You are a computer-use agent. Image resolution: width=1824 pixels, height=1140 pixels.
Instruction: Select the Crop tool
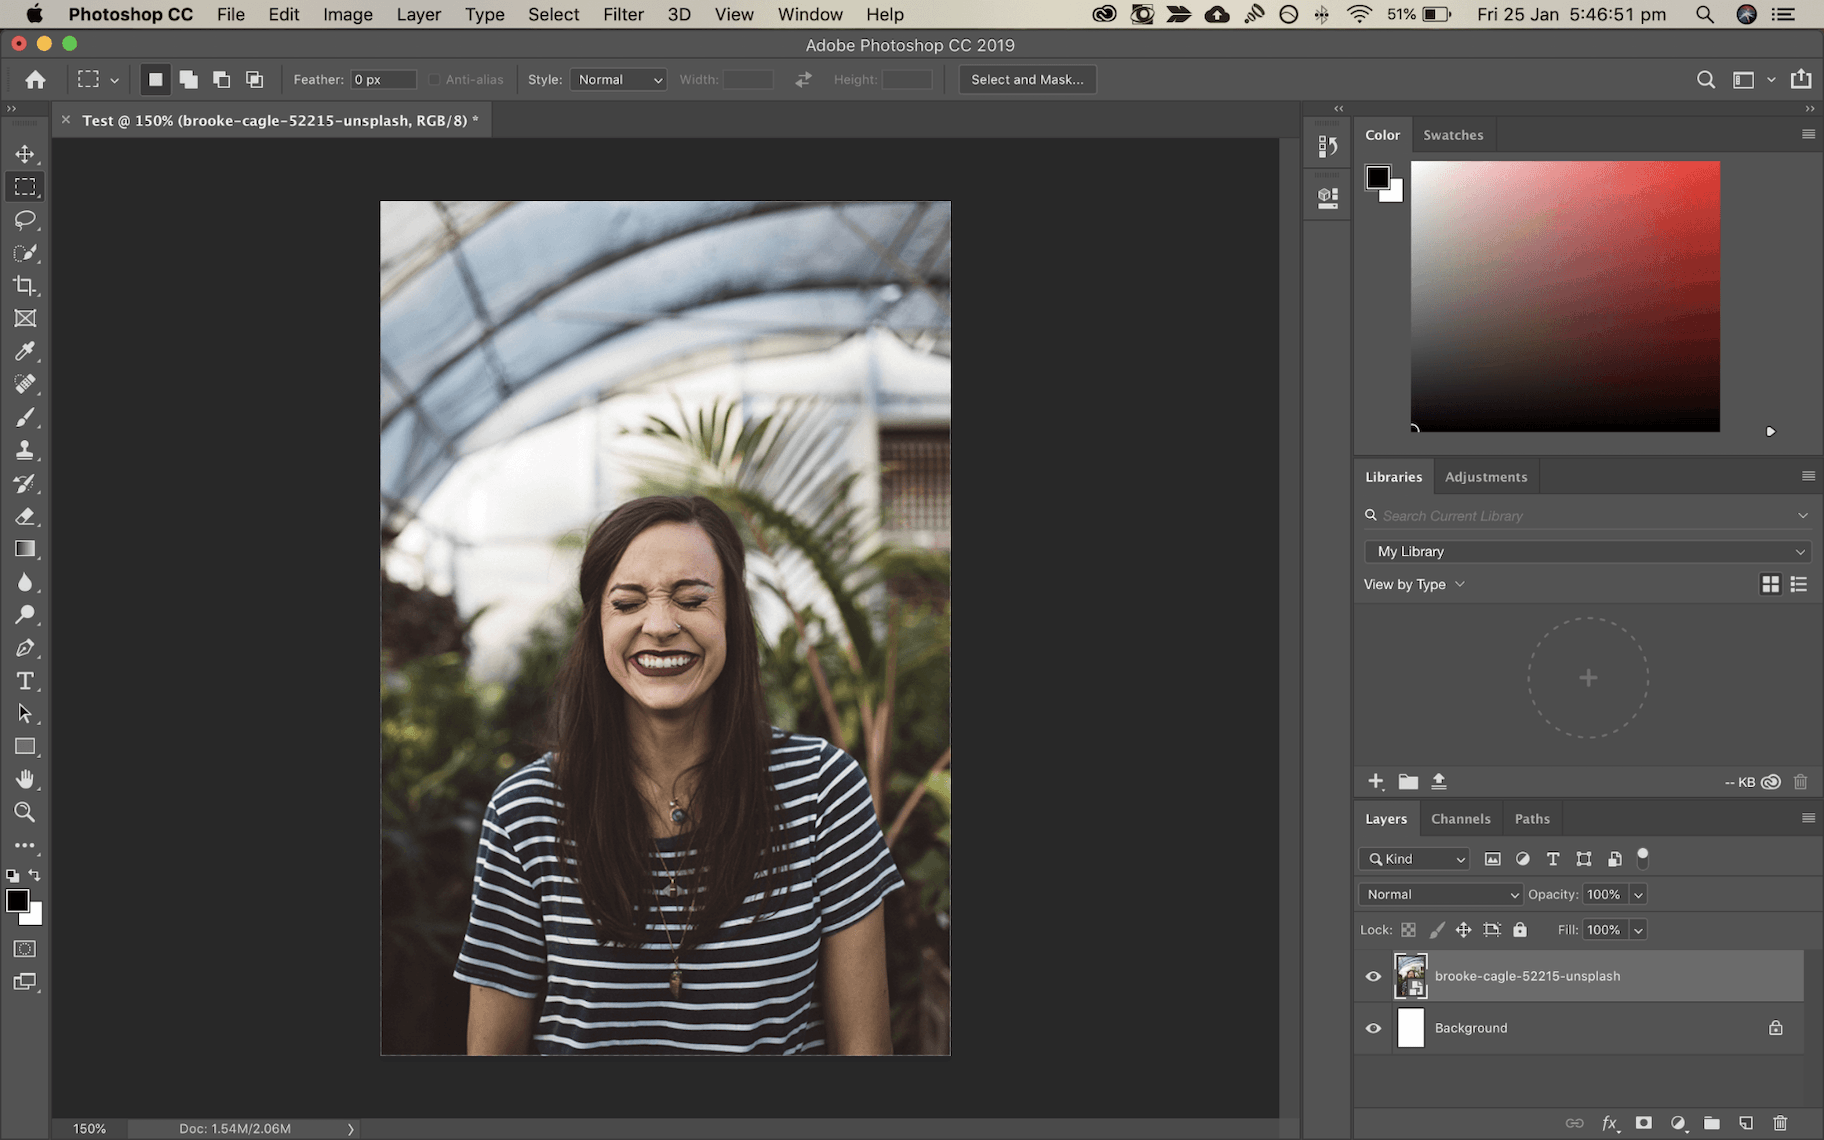(x=25, y=286)
